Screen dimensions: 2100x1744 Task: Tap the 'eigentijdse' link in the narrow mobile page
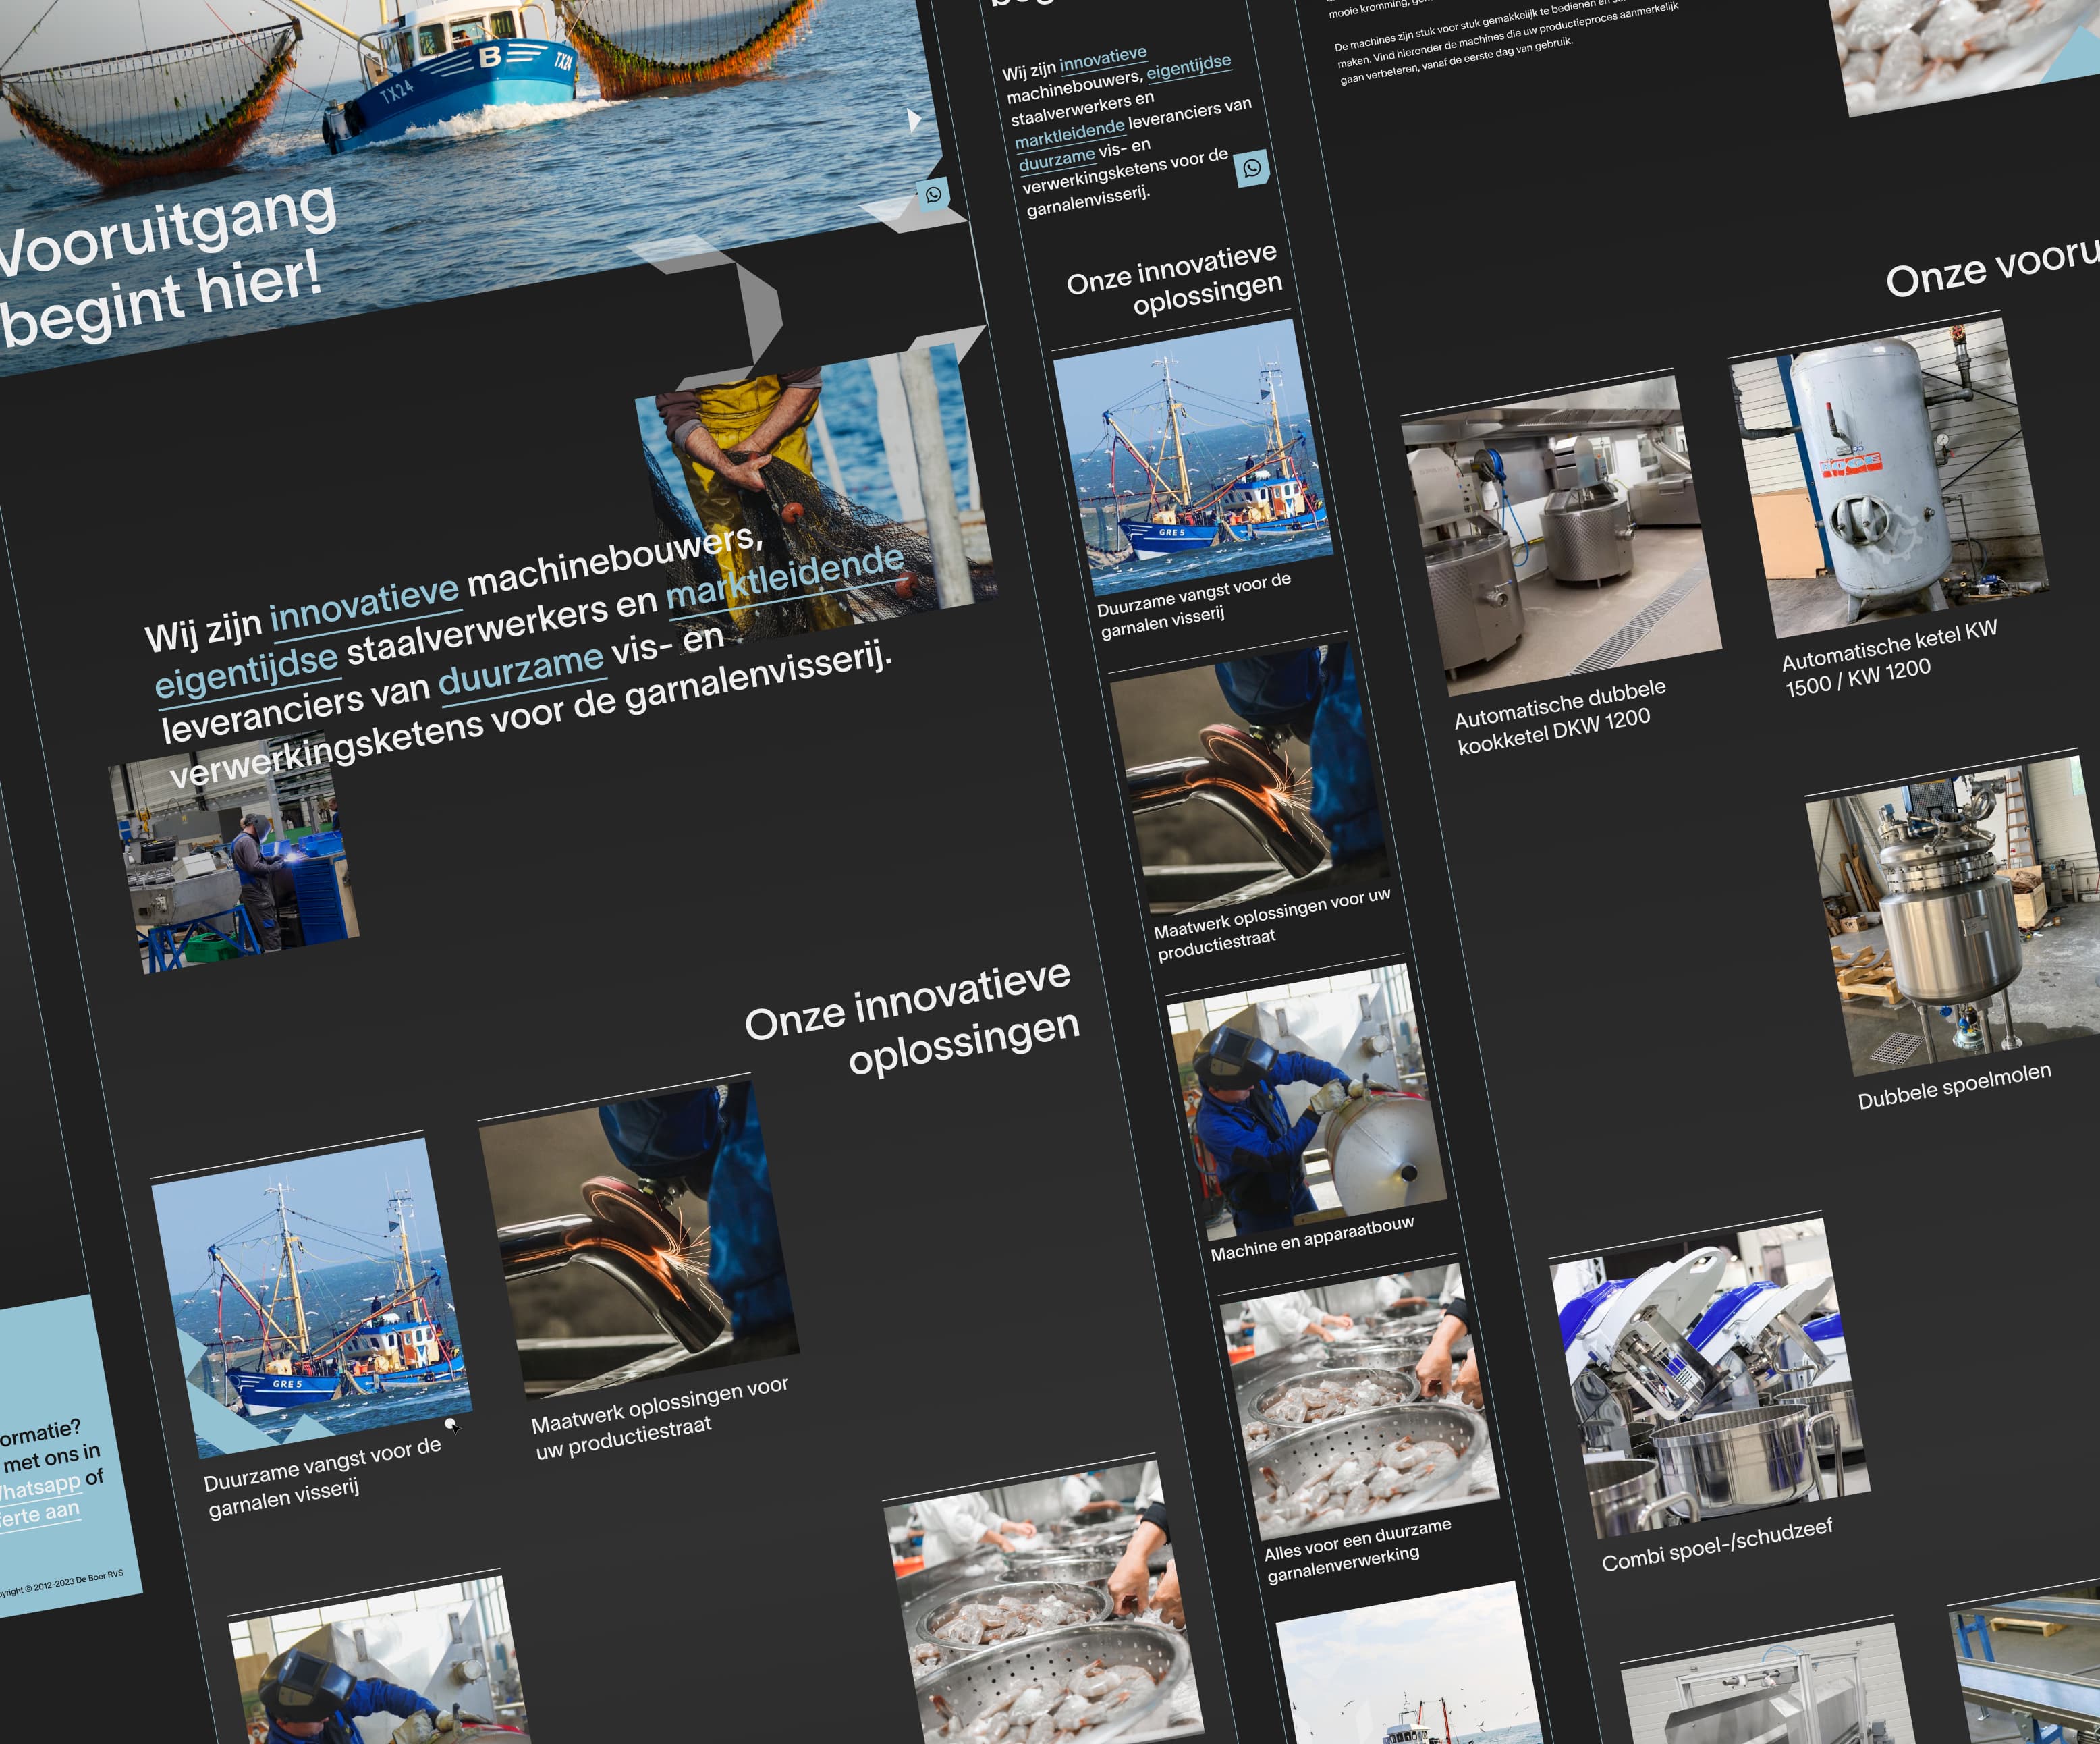1189,67
